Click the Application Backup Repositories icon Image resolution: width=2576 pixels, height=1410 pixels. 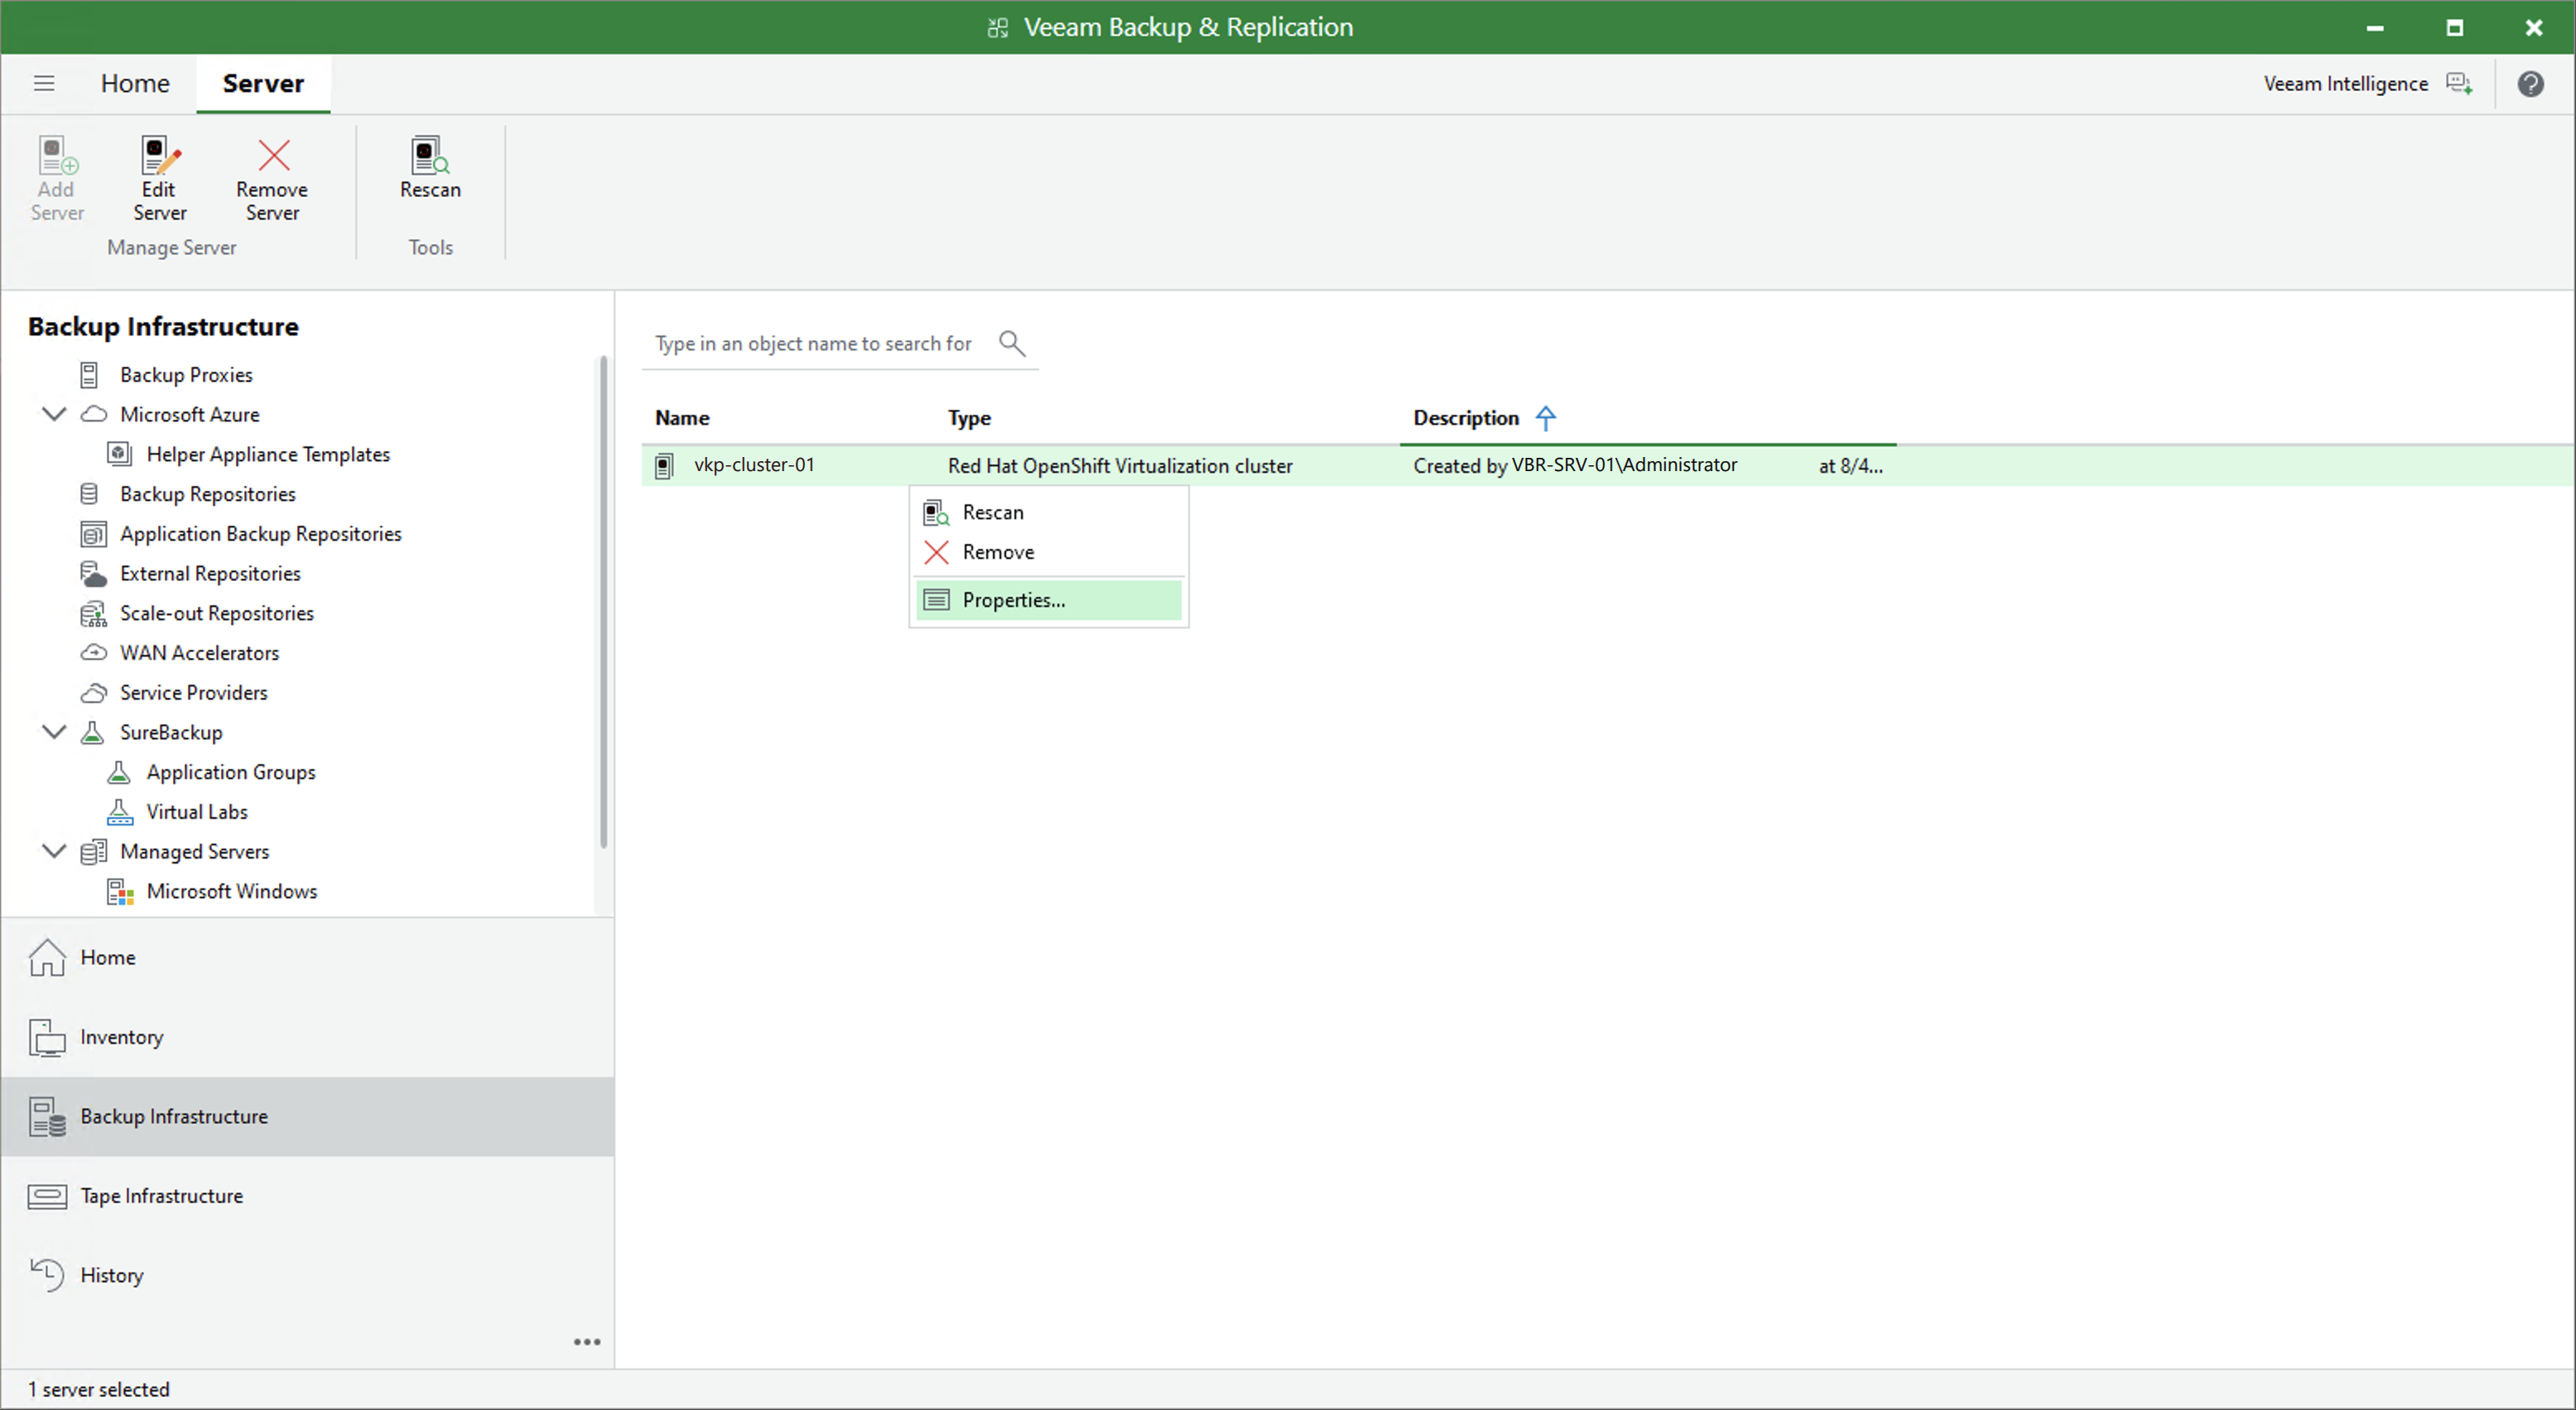click(93, 534)
